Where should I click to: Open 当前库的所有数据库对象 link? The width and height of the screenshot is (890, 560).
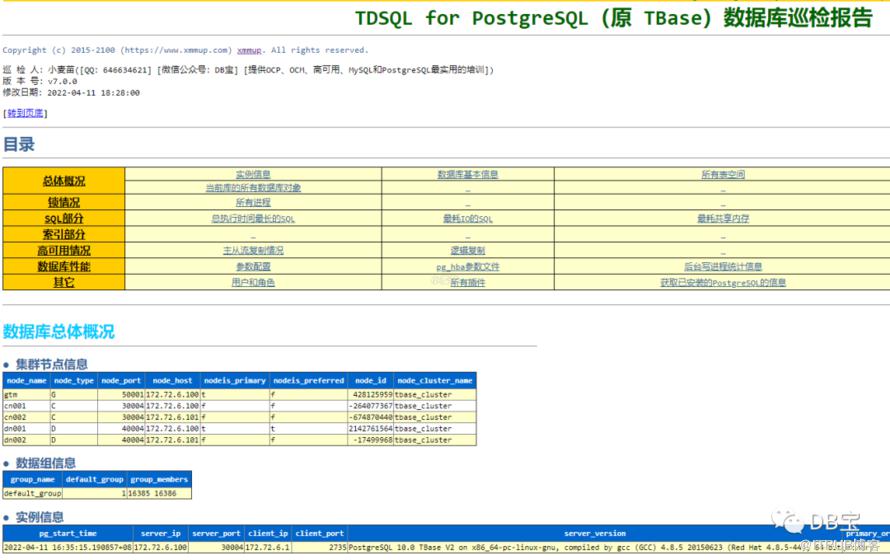tap(253, 188)
